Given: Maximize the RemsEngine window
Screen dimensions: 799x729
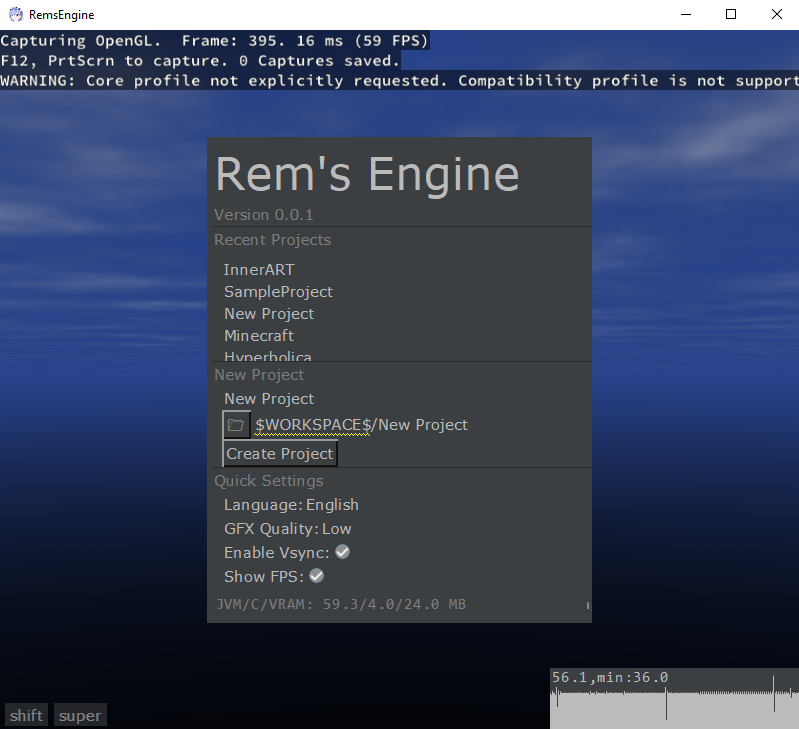Looking at the screenshot, I should (x=731, y=15).
